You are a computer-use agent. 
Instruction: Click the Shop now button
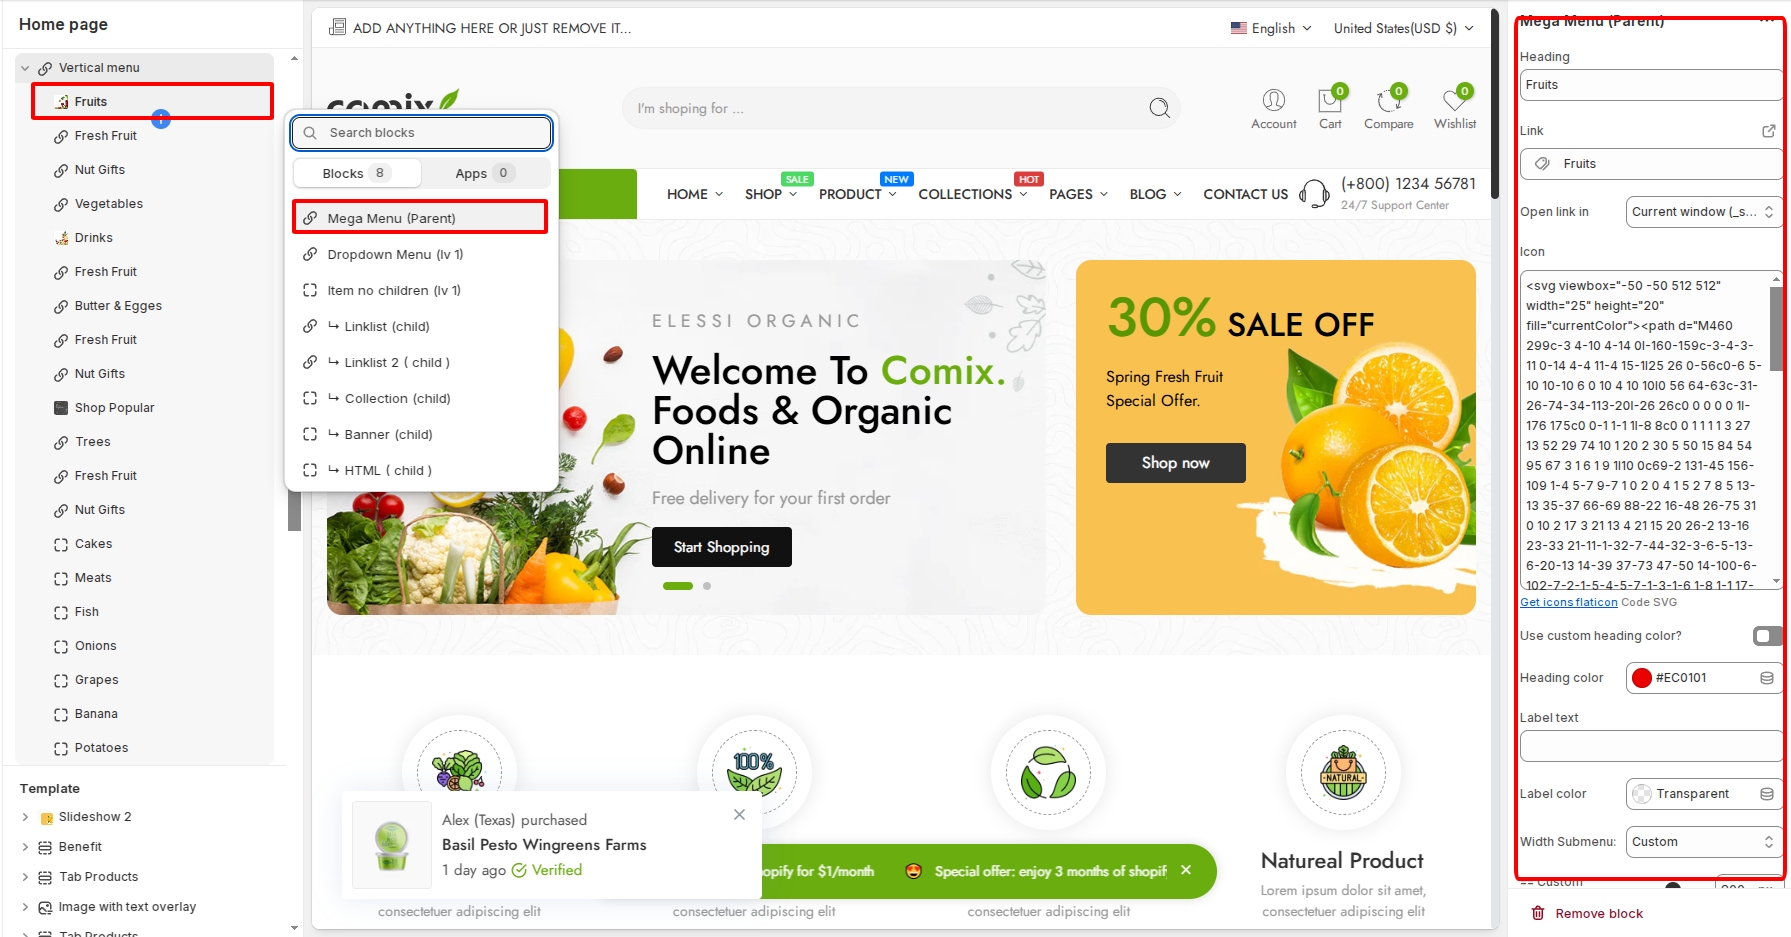coord(1175,463)
